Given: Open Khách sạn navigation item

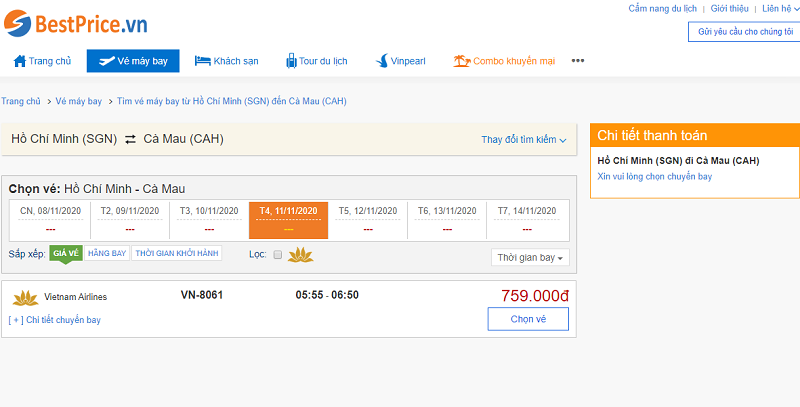Looking at the screenshot, I should (x=227, y=61).
